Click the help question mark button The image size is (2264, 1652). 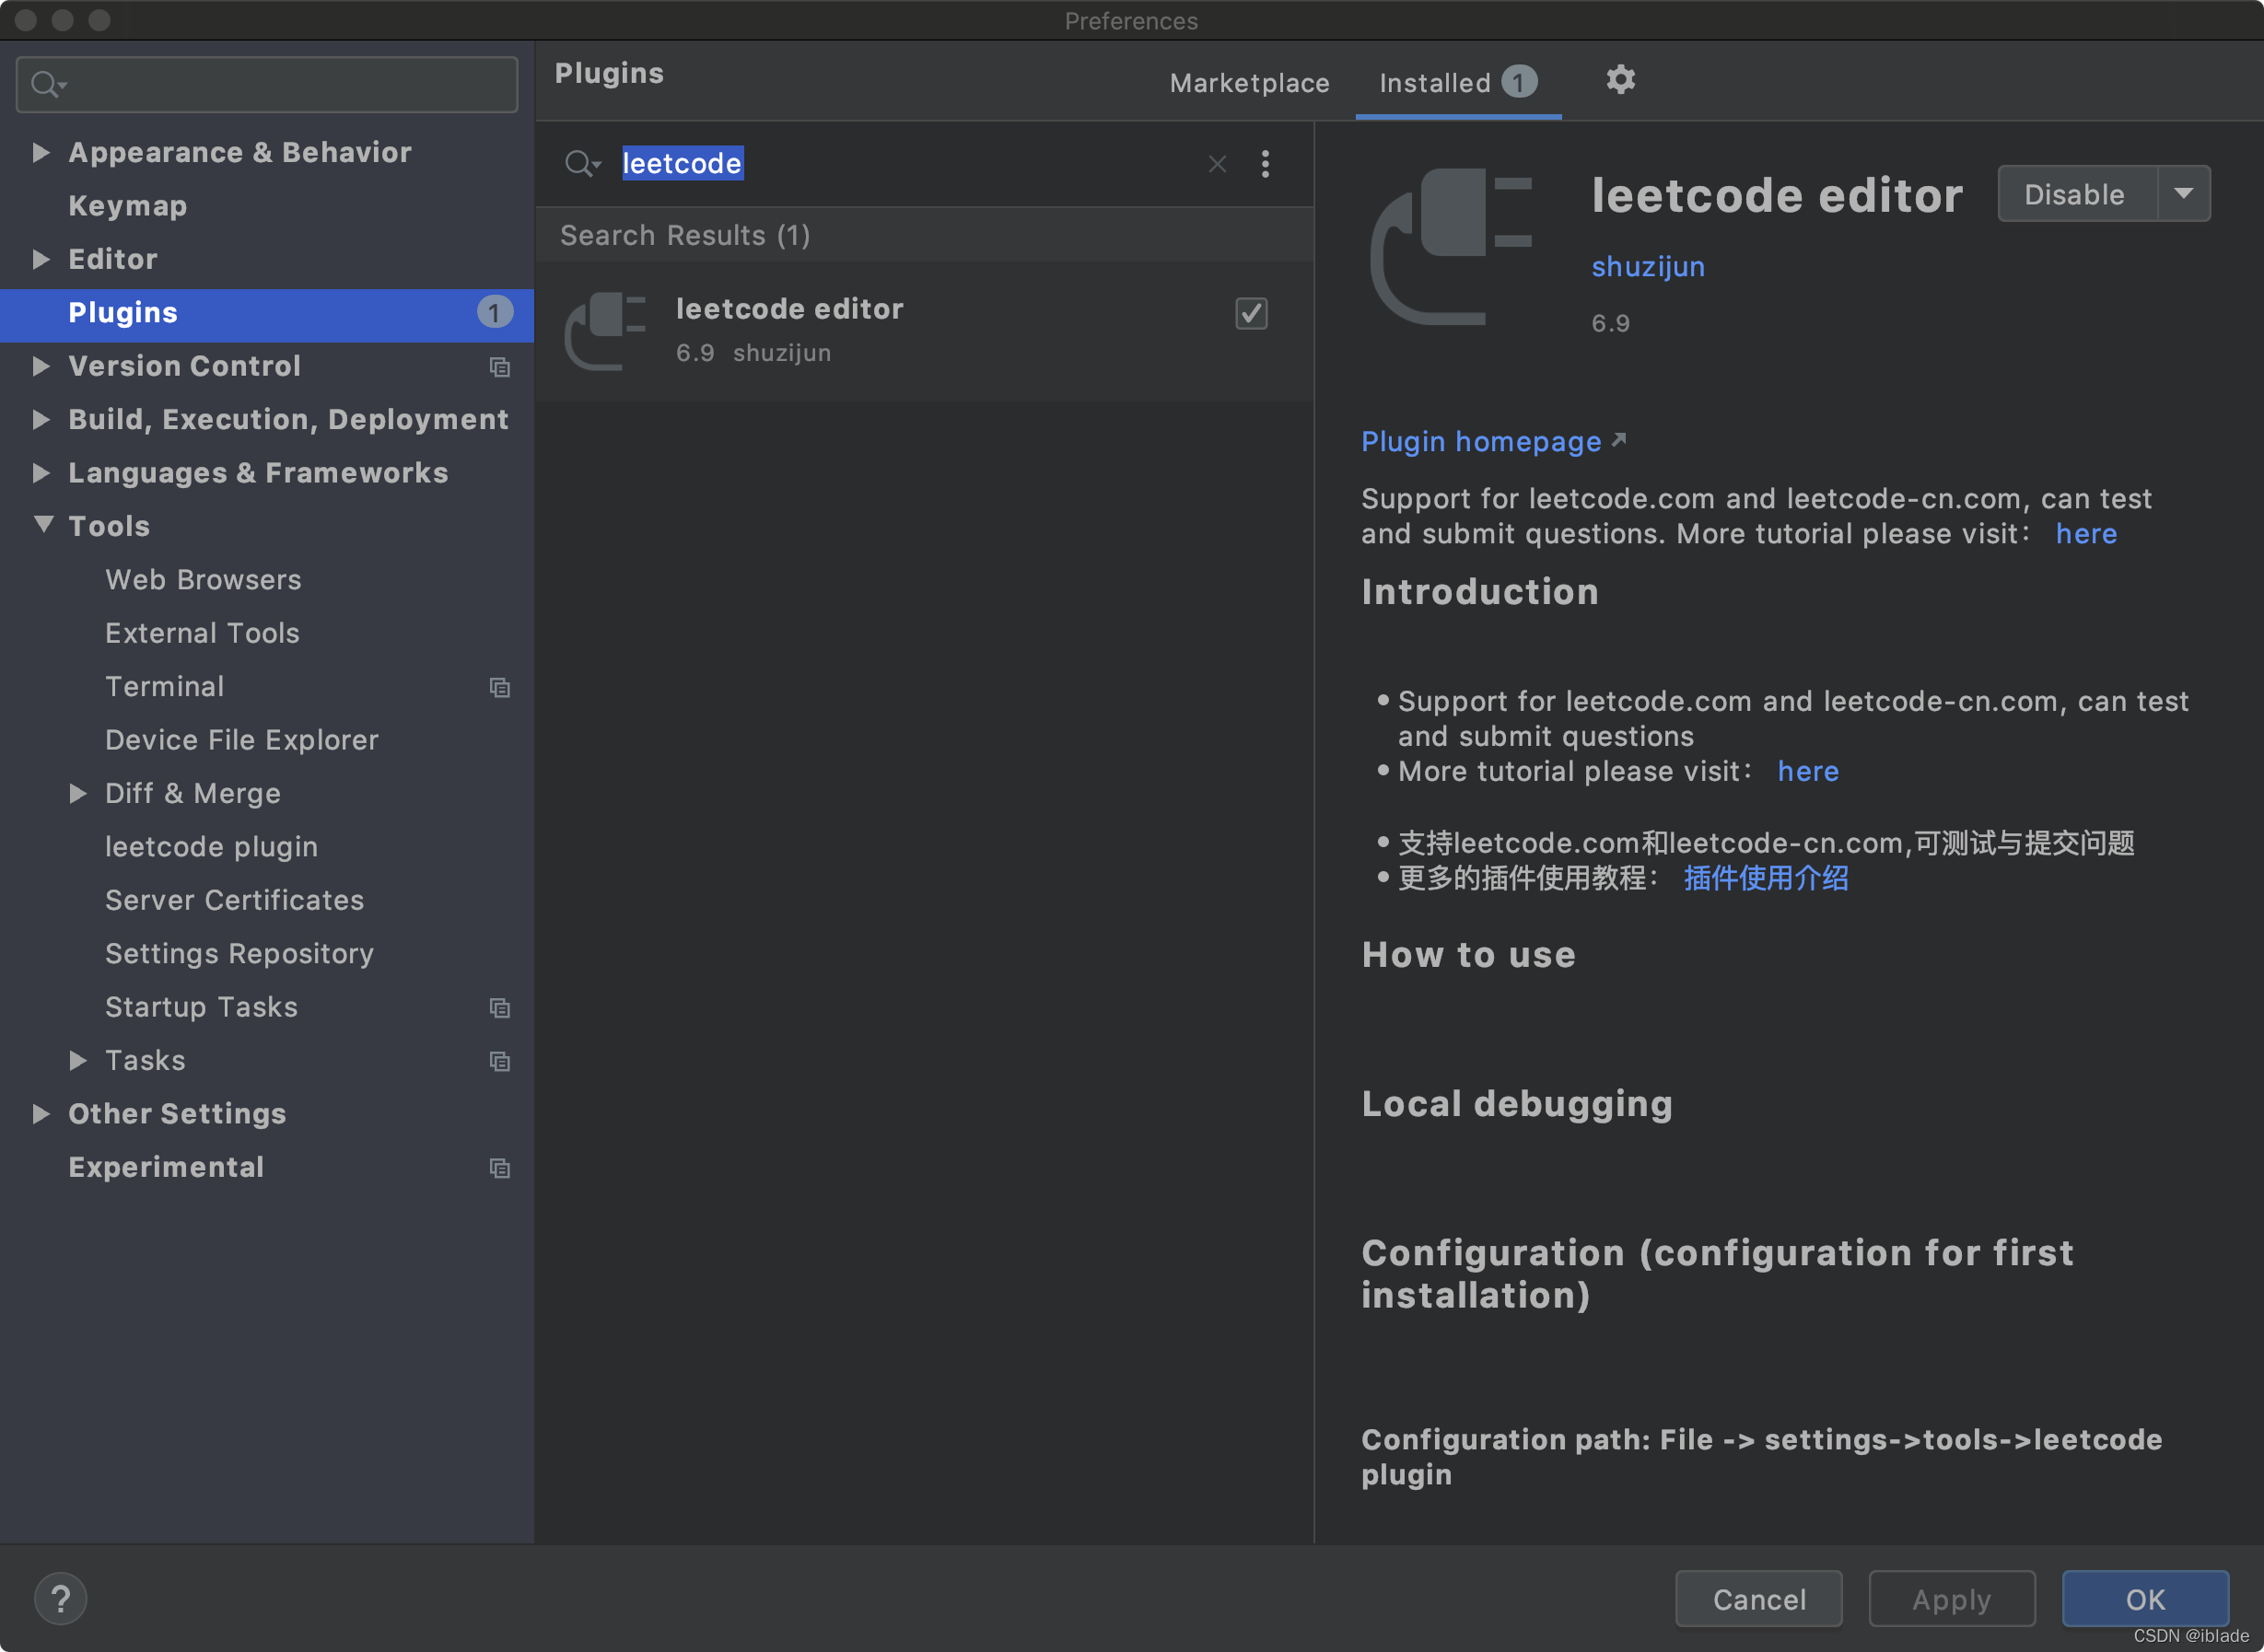(60, 1598)
